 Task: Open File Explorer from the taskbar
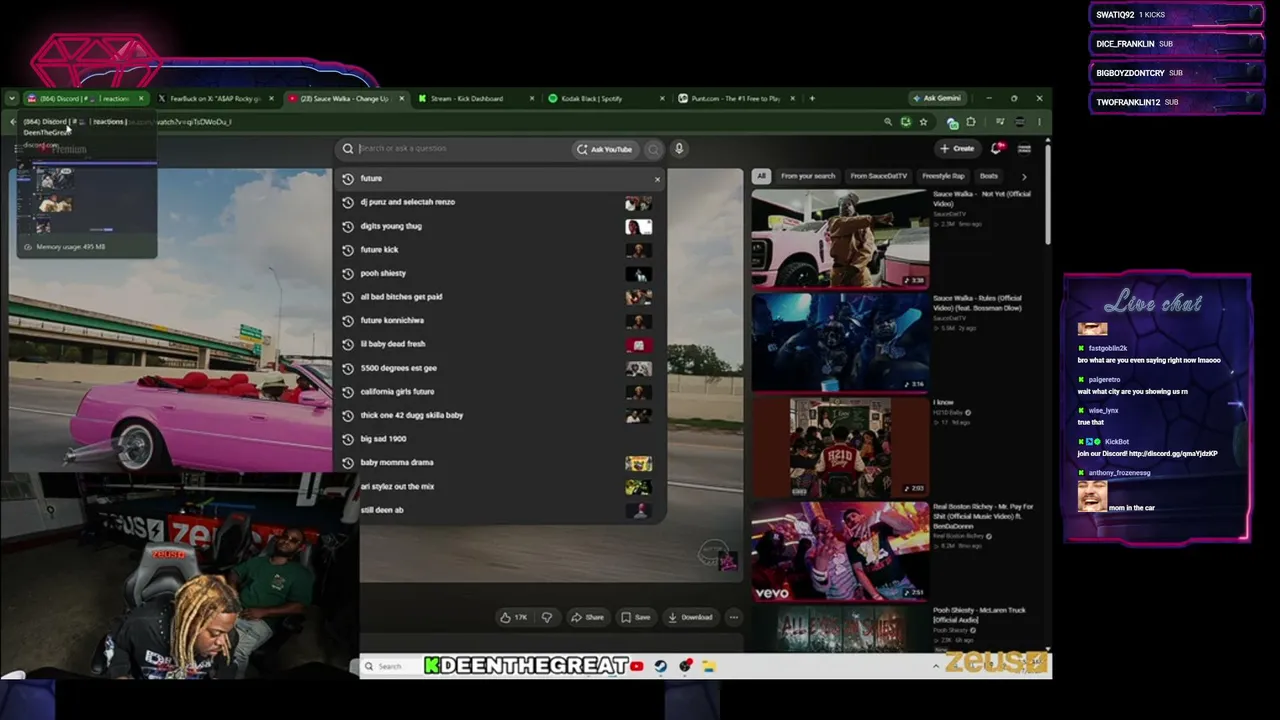point(709,667)
